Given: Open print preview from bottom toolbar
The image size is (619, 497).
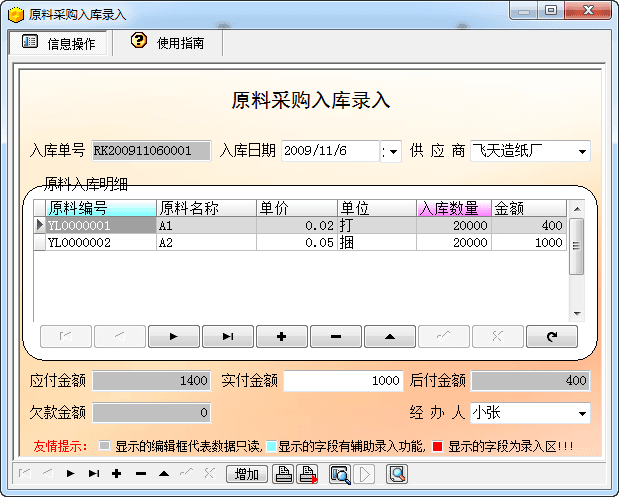Looking at the screenshot, I should pyautogui.click(x=340, y=474).
